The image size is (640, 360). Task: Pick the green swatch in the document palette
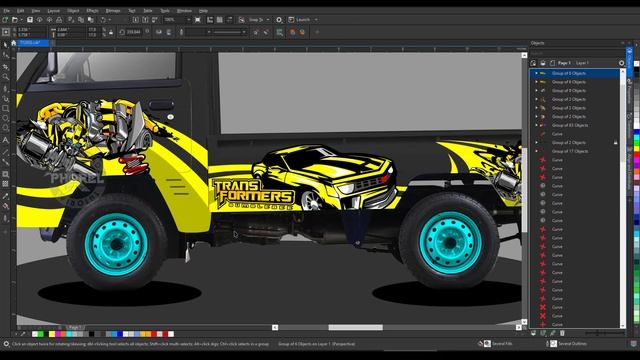point(41,334)
